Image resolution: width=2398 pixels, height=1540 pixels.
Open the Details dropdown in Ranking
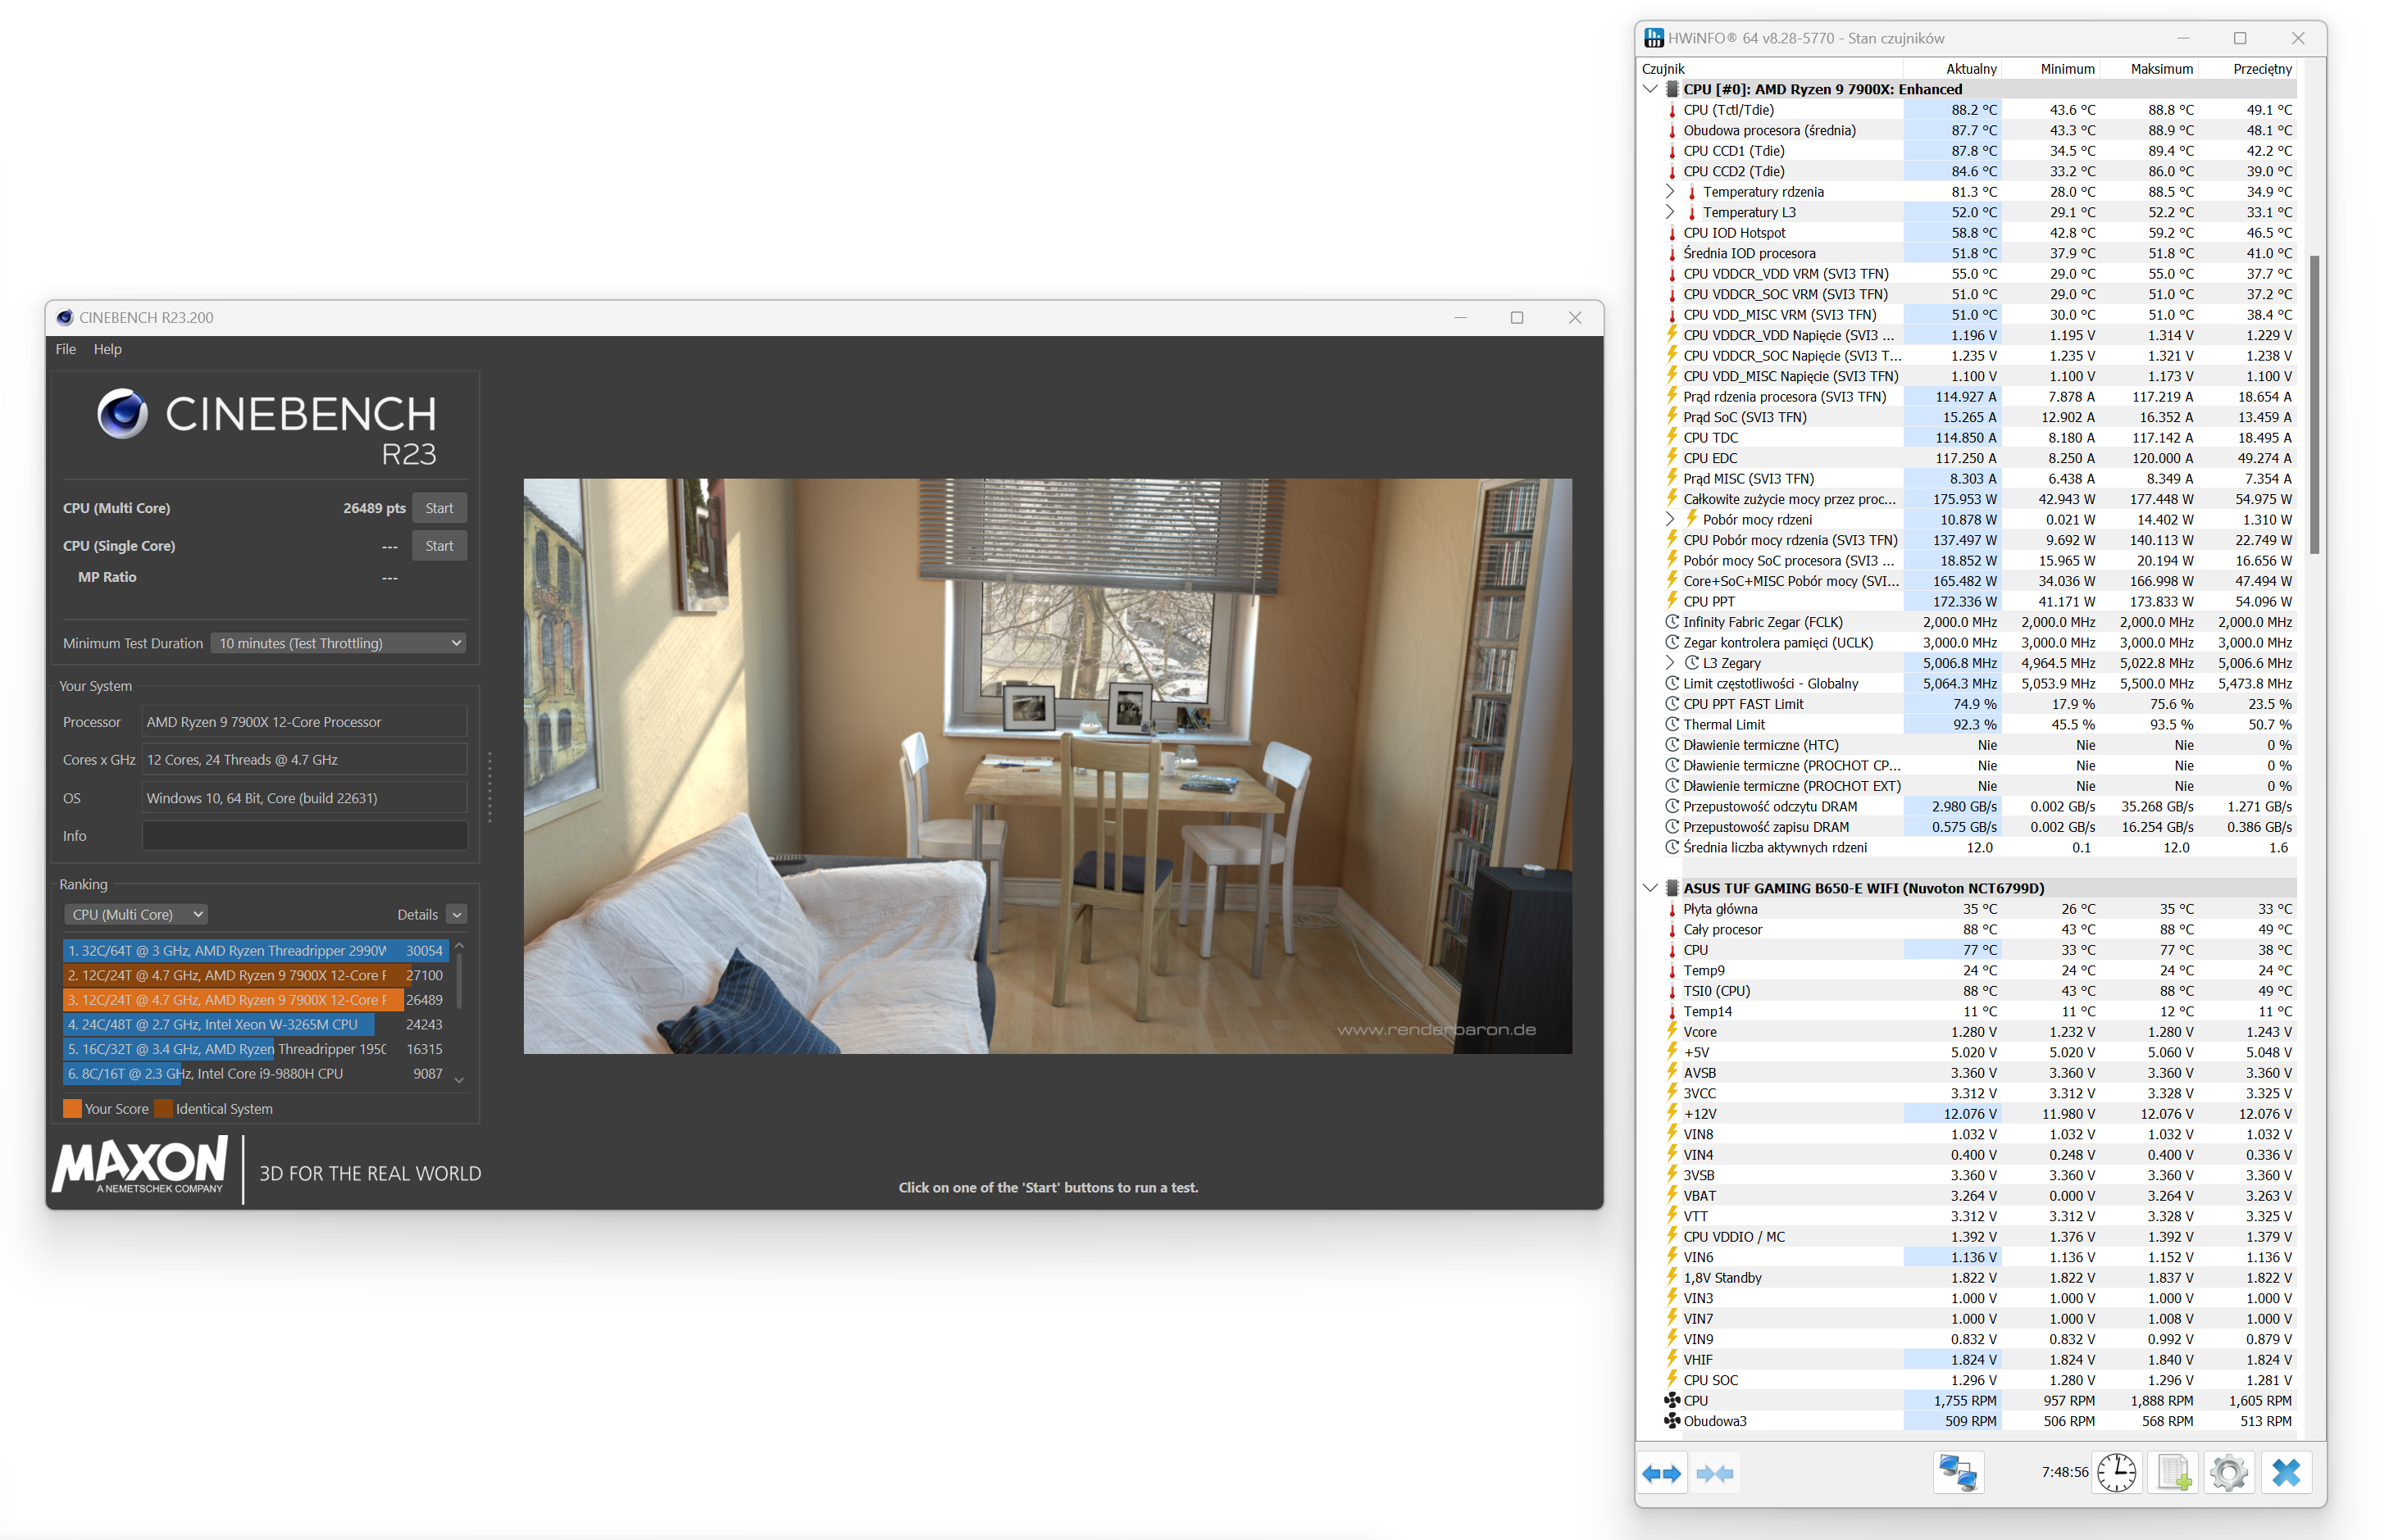point(456,914)
